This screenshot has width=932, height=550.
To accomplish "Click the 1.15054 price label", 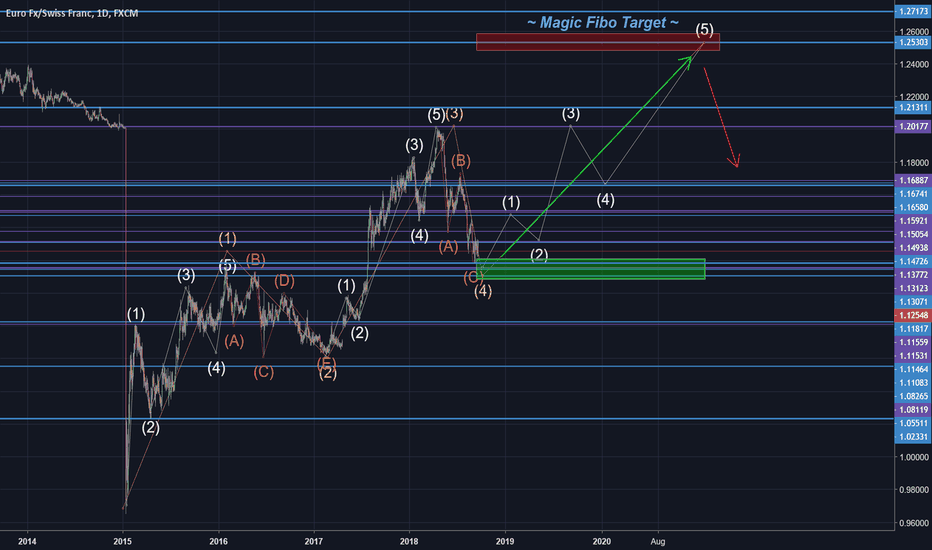I will [912, 234].
